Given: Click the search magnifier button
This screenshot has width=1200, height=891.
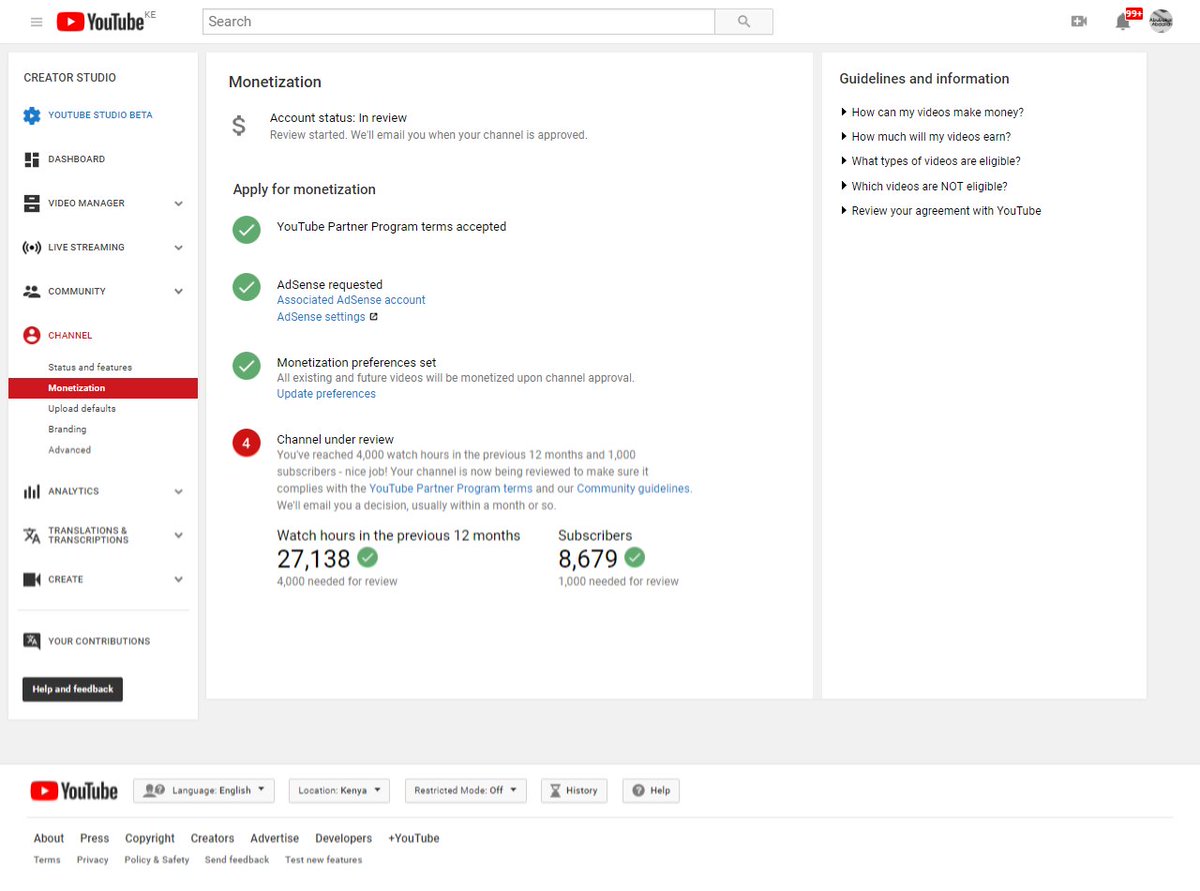Looking at the screenshot, I should 743,21.
